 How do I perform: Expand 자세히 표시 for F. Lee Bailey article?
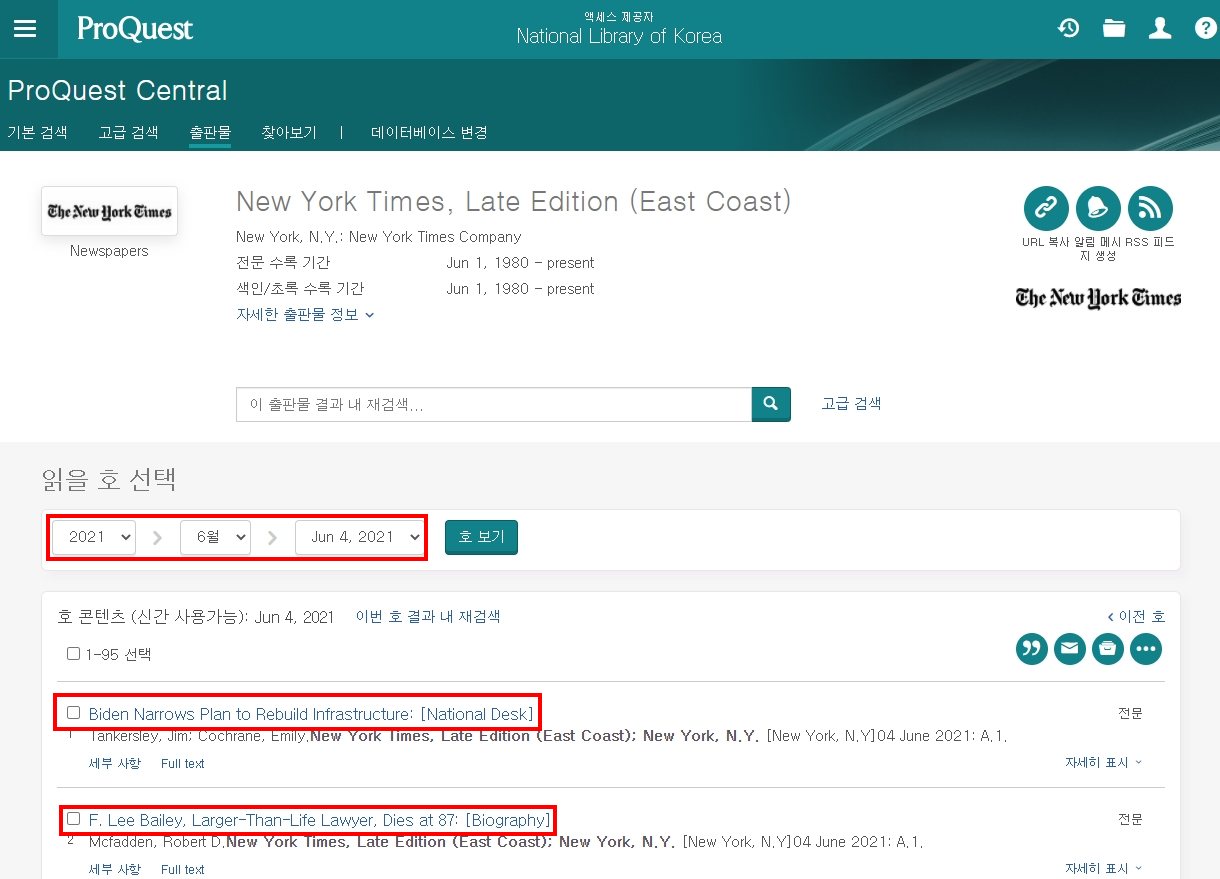pyautogui.click(x=1103, y=868)
